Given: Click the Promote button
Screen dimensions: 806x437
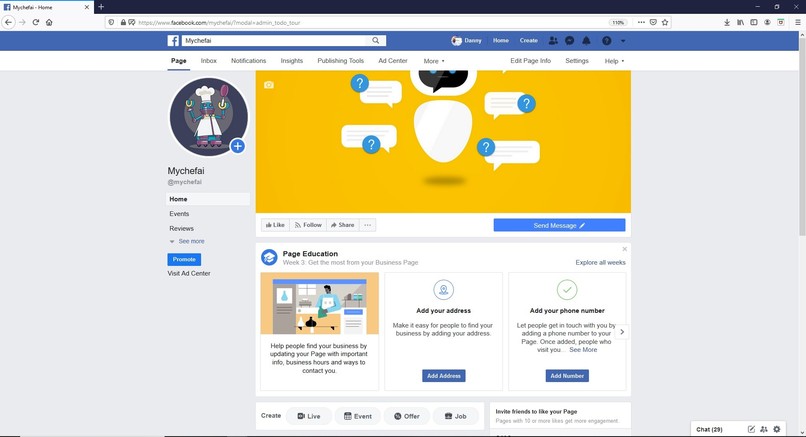Looking at the screenshot, I should (184, 260).
